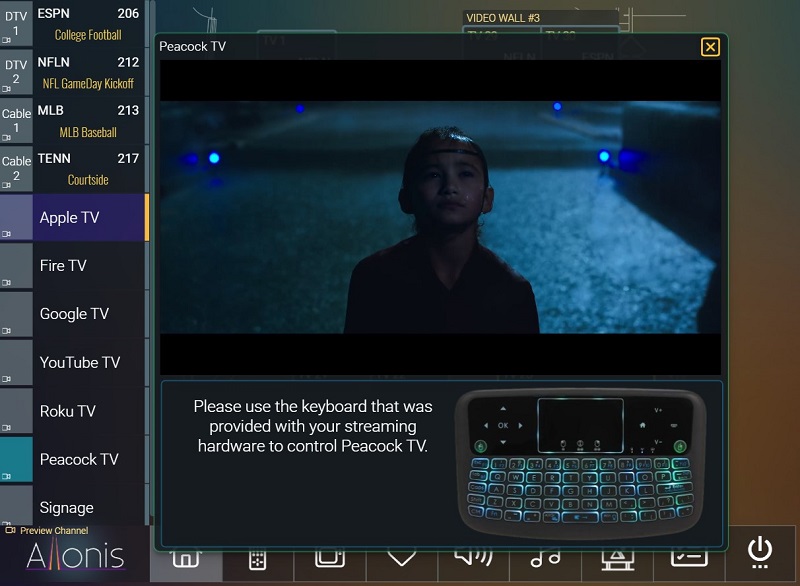Open the music notes icon in toolbar
800x586 pixels.
(x=545, y=558)
